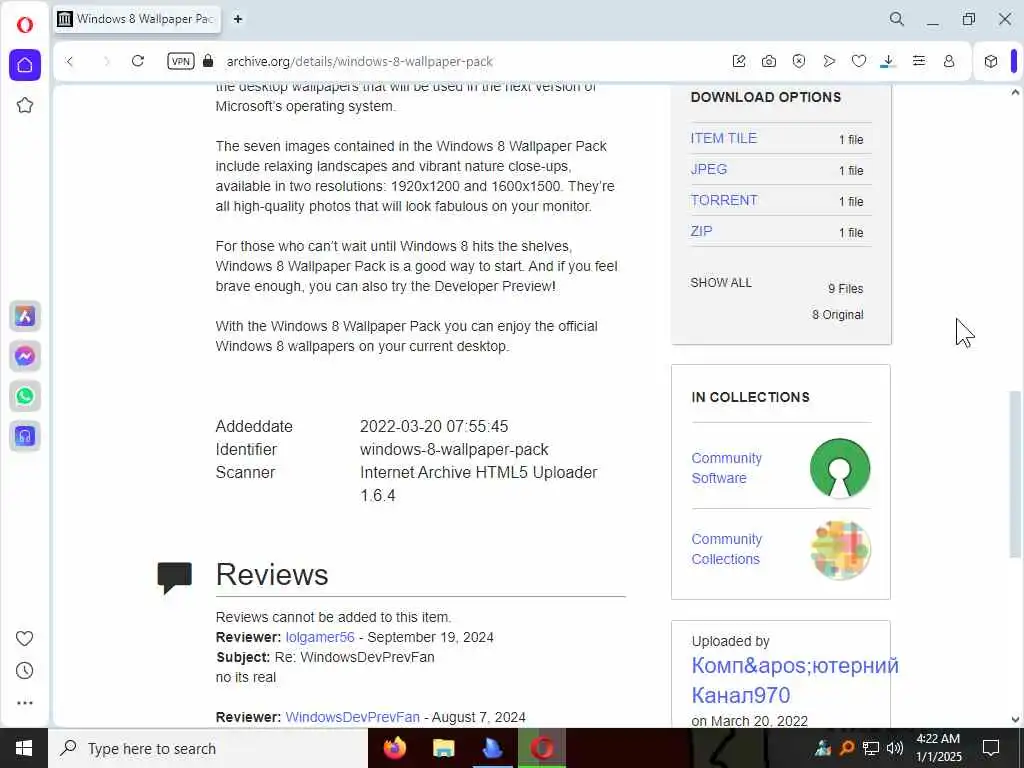Open Easy Setup sliders icon

[x=919, y=61]
